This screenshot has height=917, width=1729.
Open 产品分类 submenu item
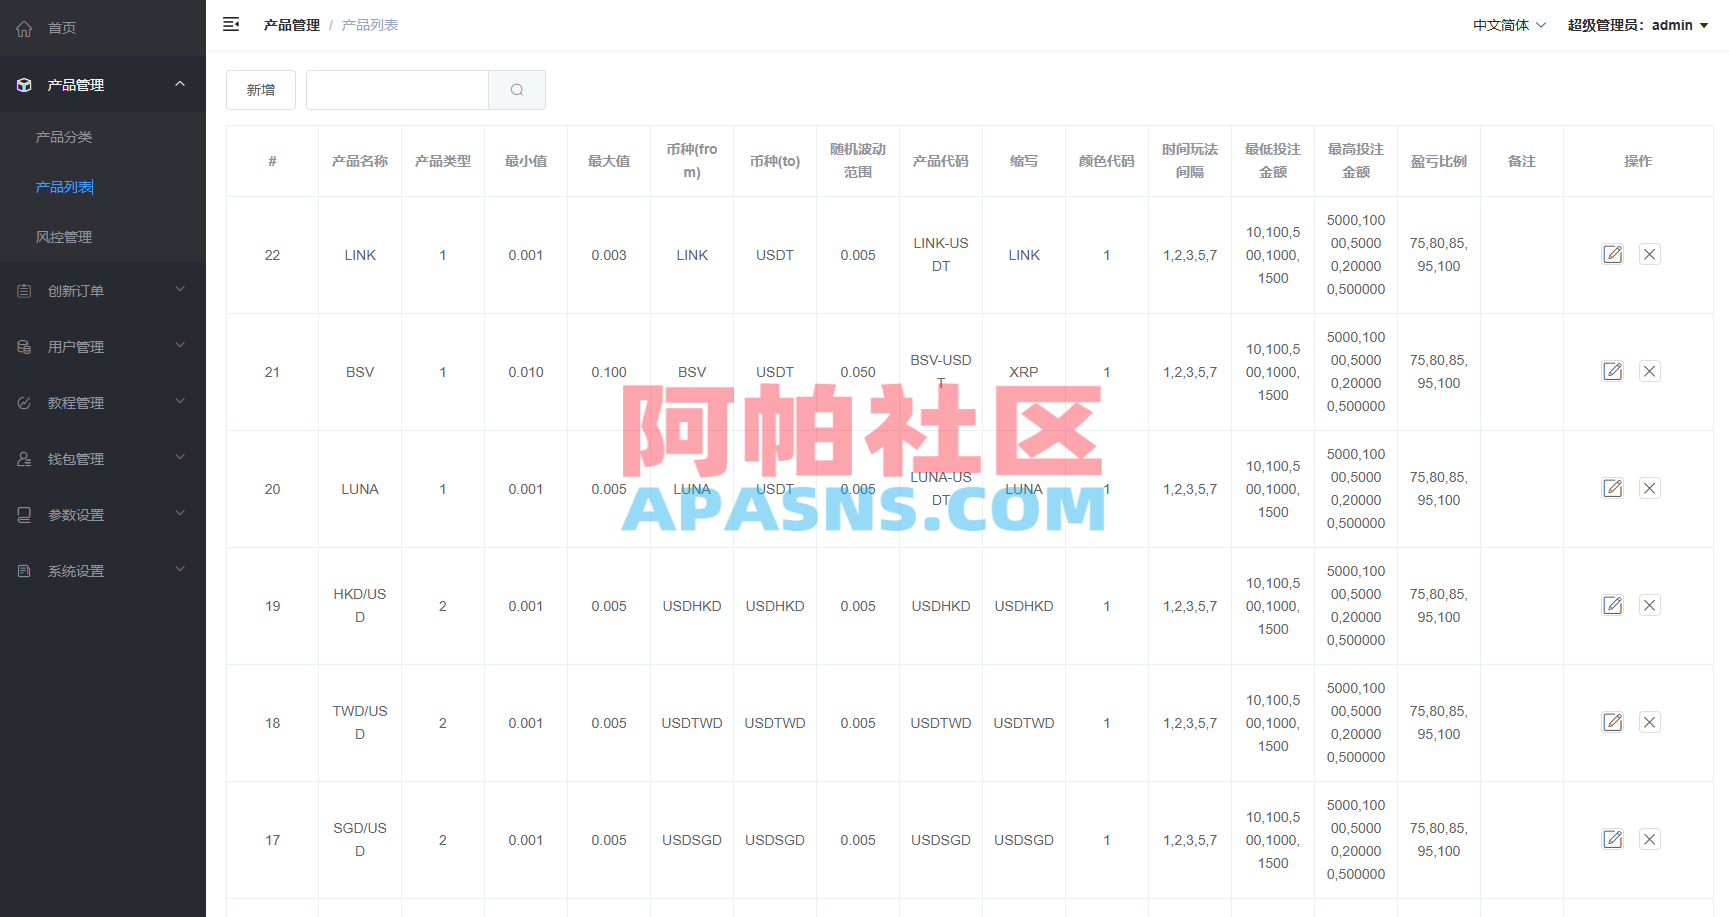64,137
